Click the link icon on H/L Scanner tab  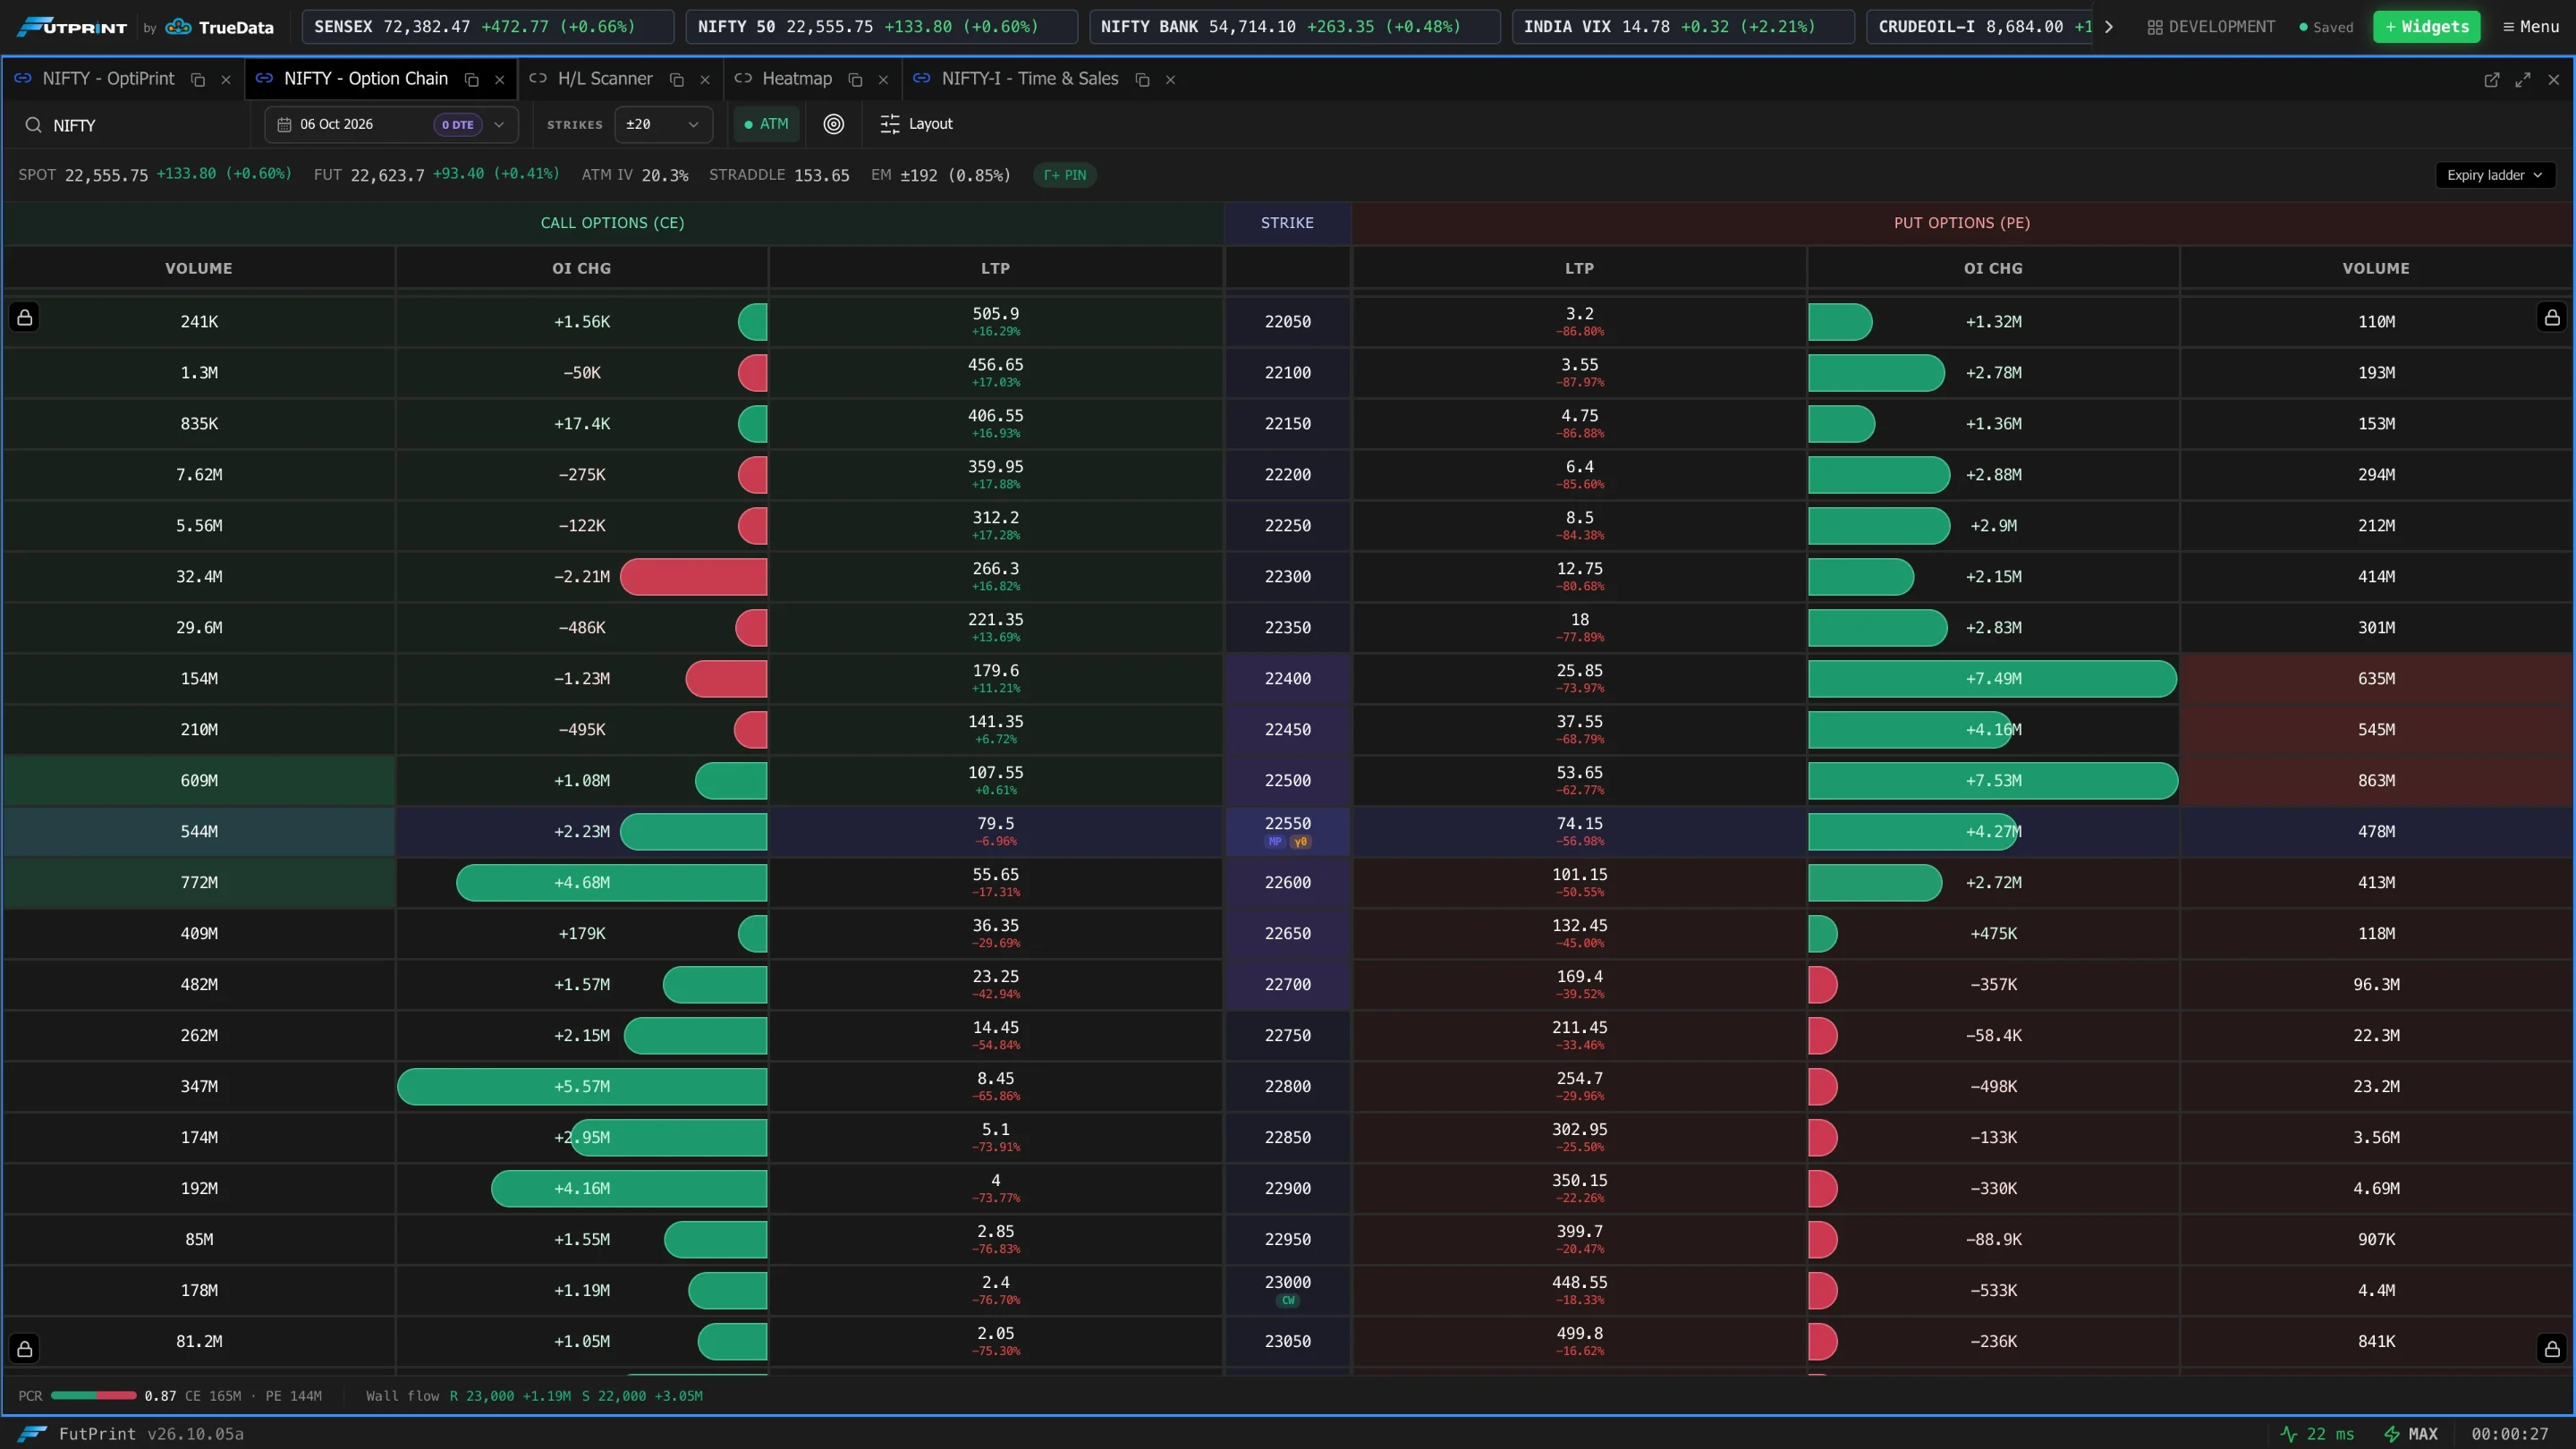pos(538,78)
